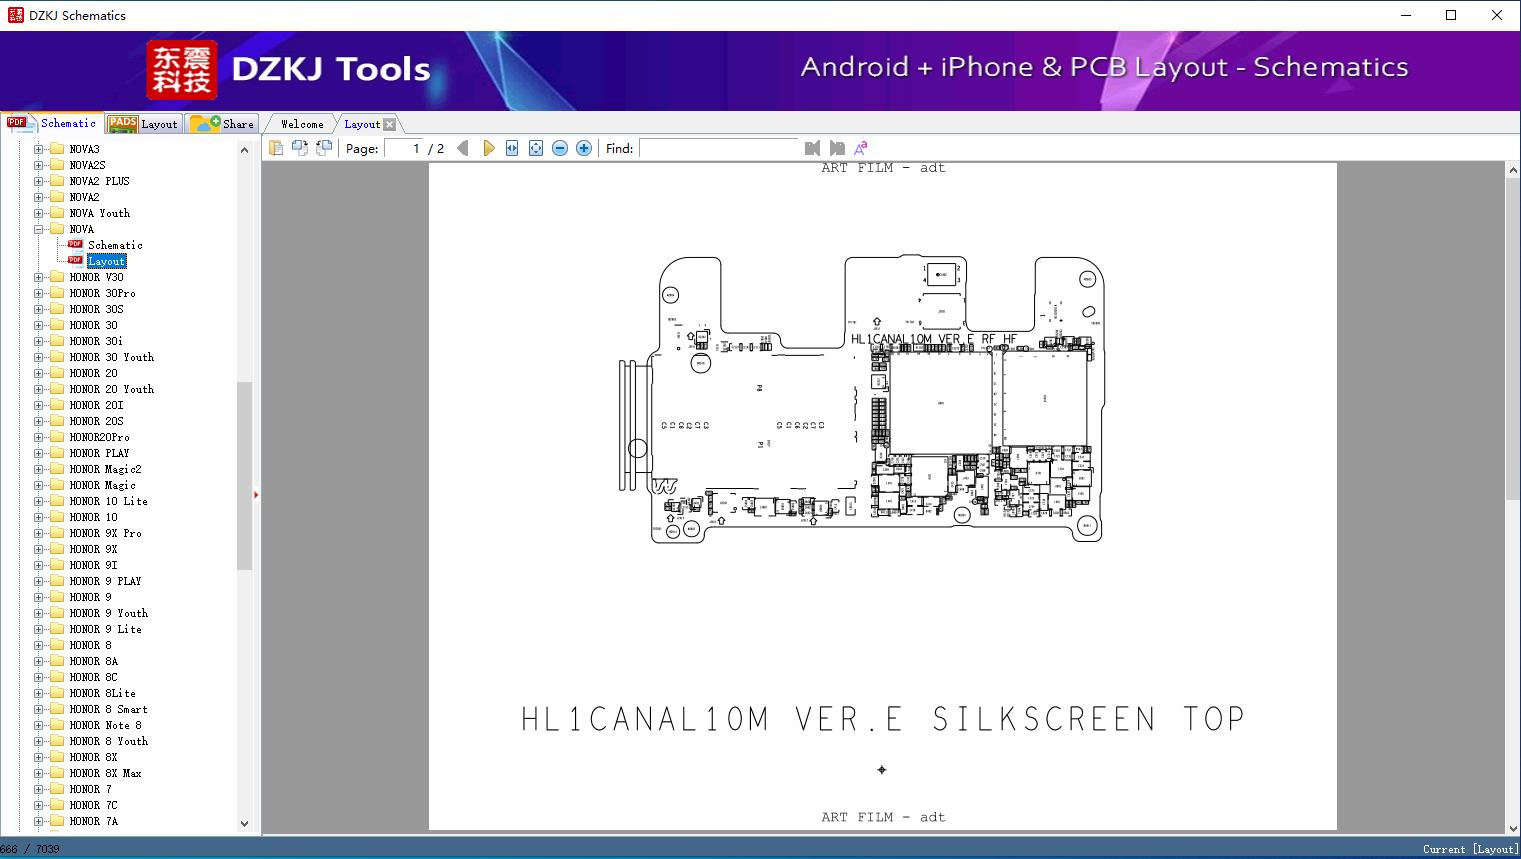Switch to the PADS Layout sidebar tab

[x=143, y=124]
